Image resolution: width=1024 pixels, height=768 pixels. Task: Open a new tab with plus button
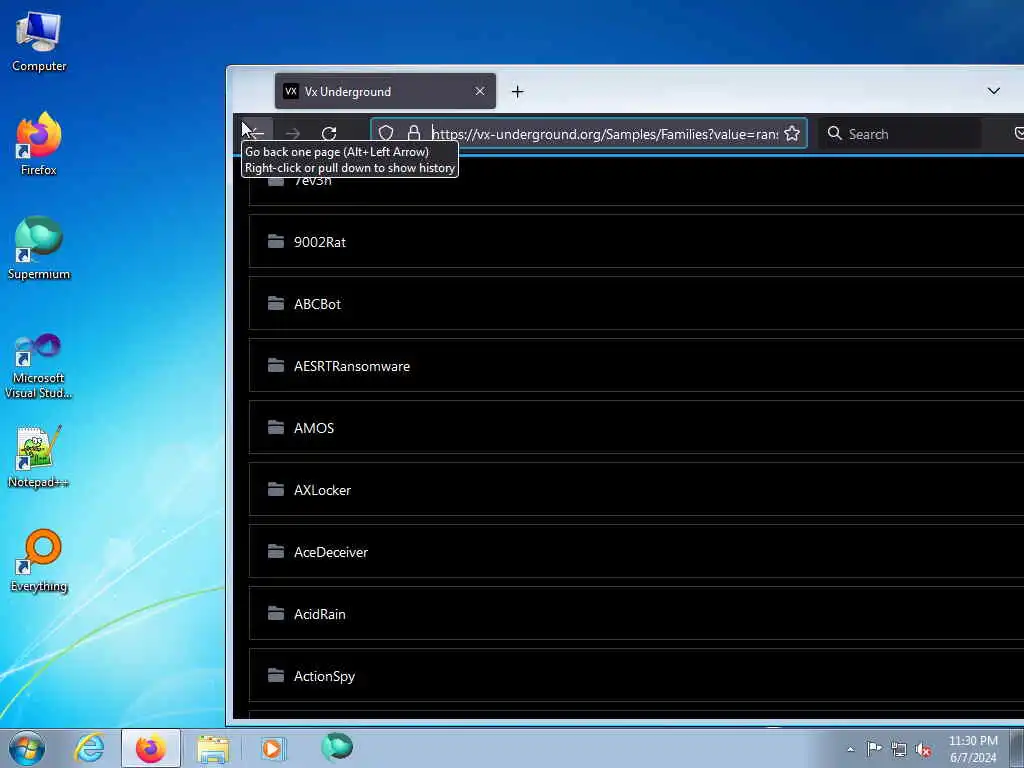pos(517,92)
